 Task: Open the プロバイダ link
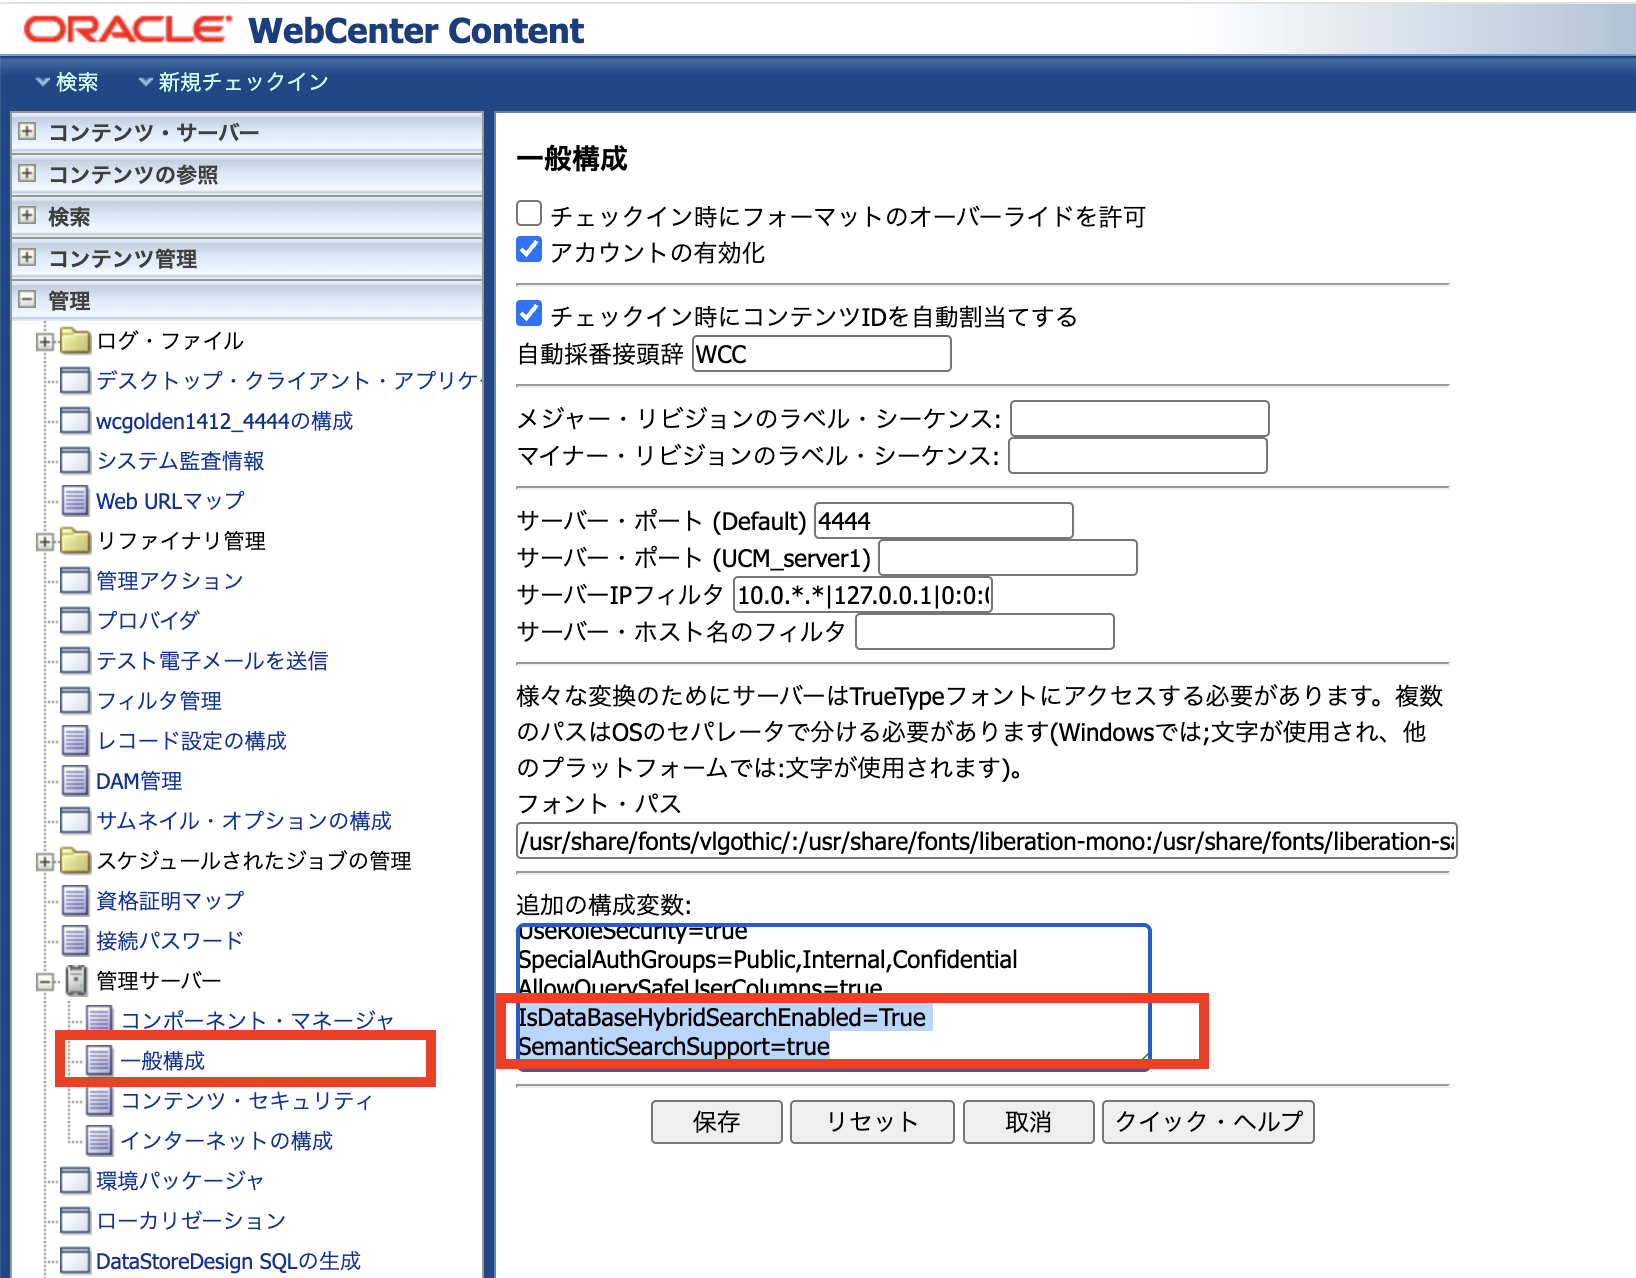click(148, 621)
